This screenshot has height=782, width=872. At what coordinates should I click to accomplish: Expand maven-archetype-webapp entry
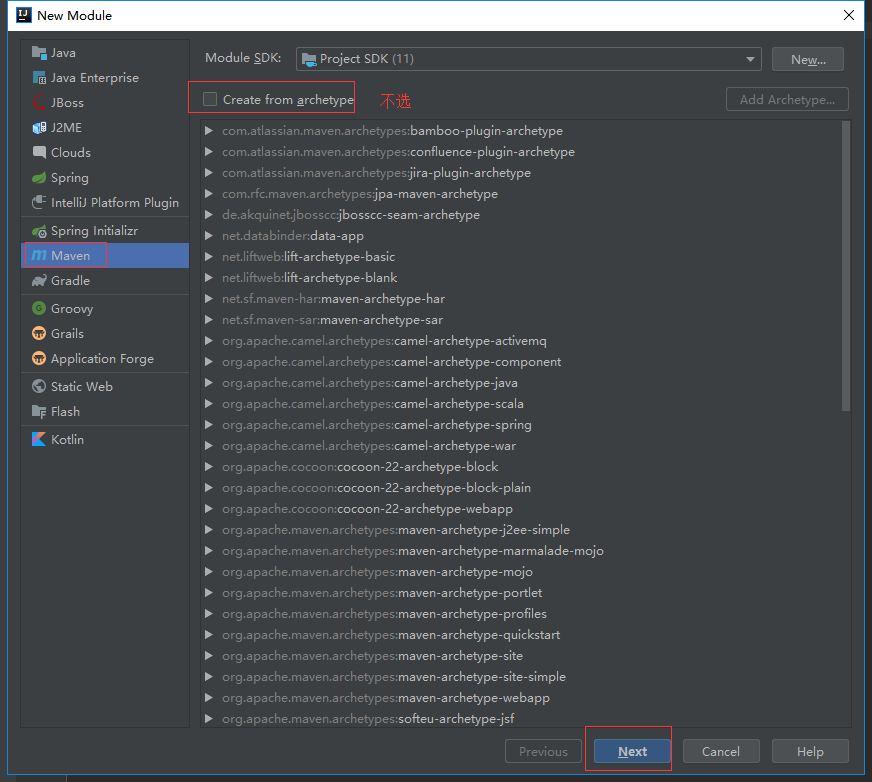(209, 697)
